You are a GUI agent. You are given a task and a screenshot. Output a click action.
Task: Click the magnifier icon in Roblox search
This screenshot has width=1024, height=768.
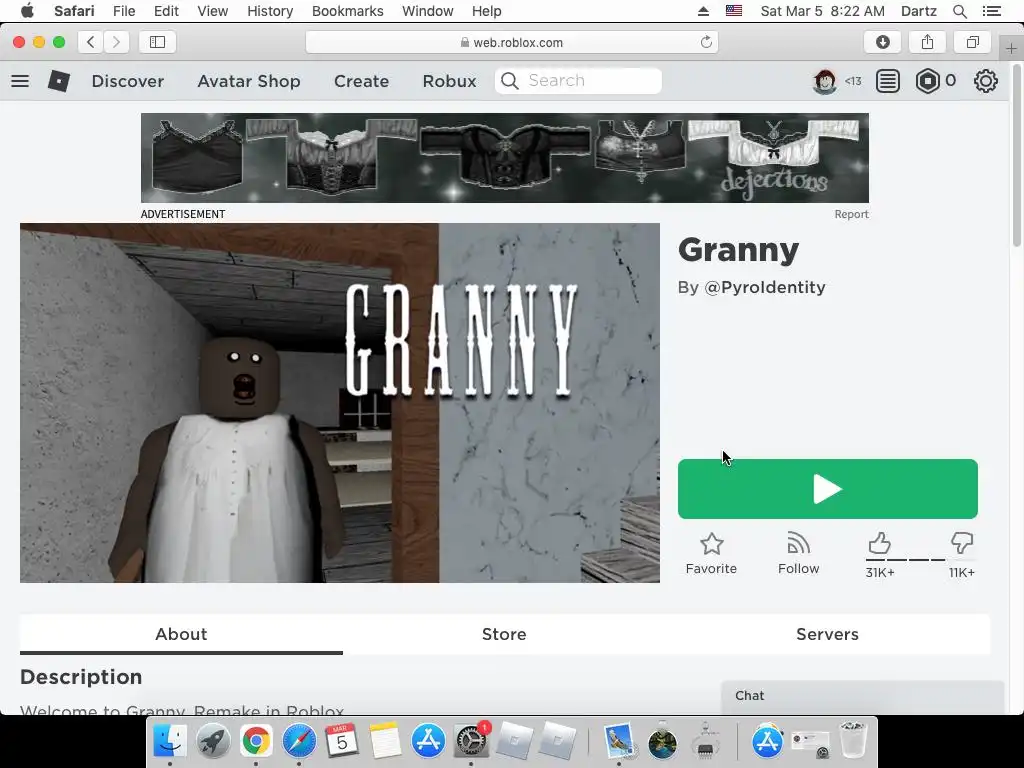[510, 81]
